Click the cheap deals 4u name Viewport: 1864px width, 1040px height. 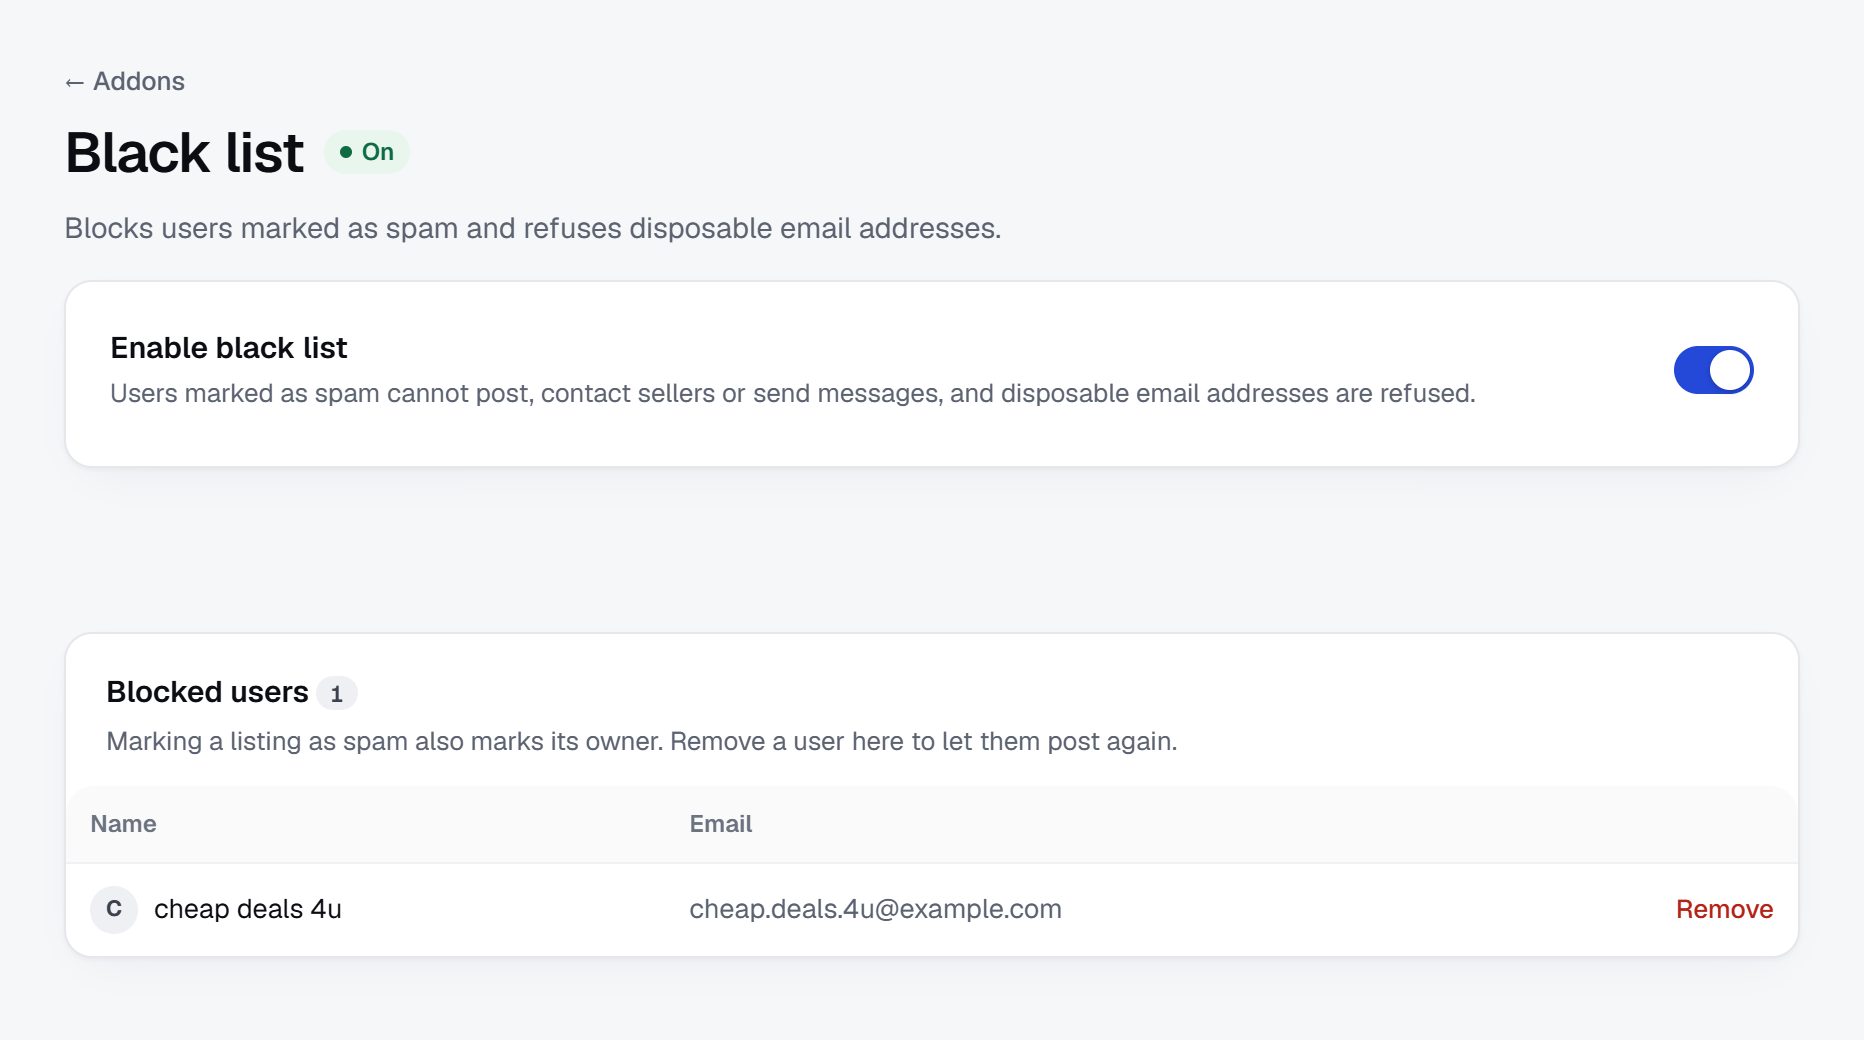click(248, 909)
